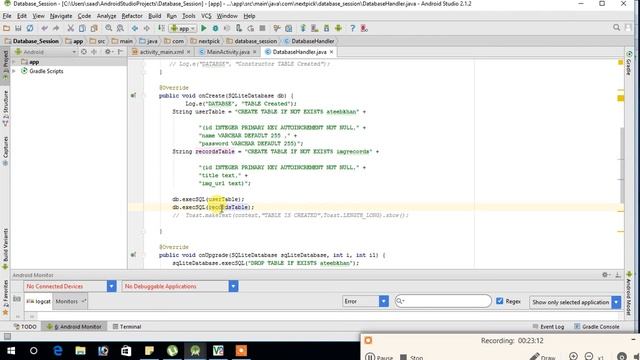Click the Open folder toolbar icon
The image size is (640, 360).
pyautogui.click(x=7, y=28)
